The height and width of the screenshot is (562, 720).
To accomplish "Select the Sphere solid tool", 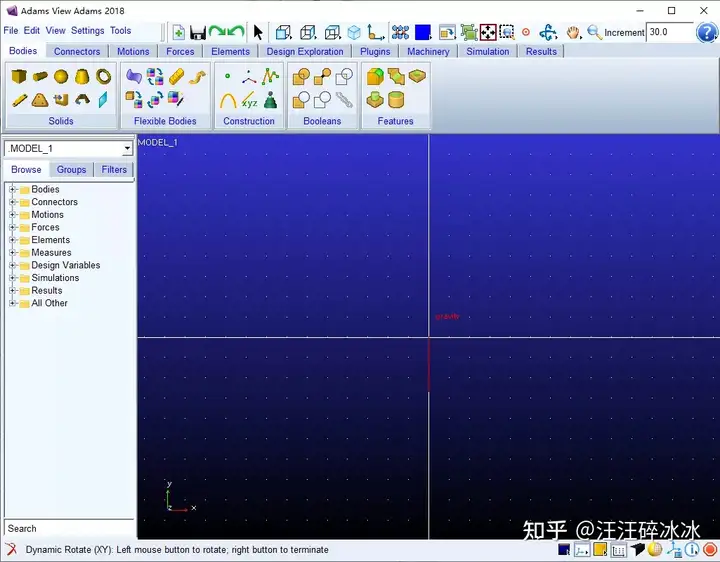I will coord(61,76).
